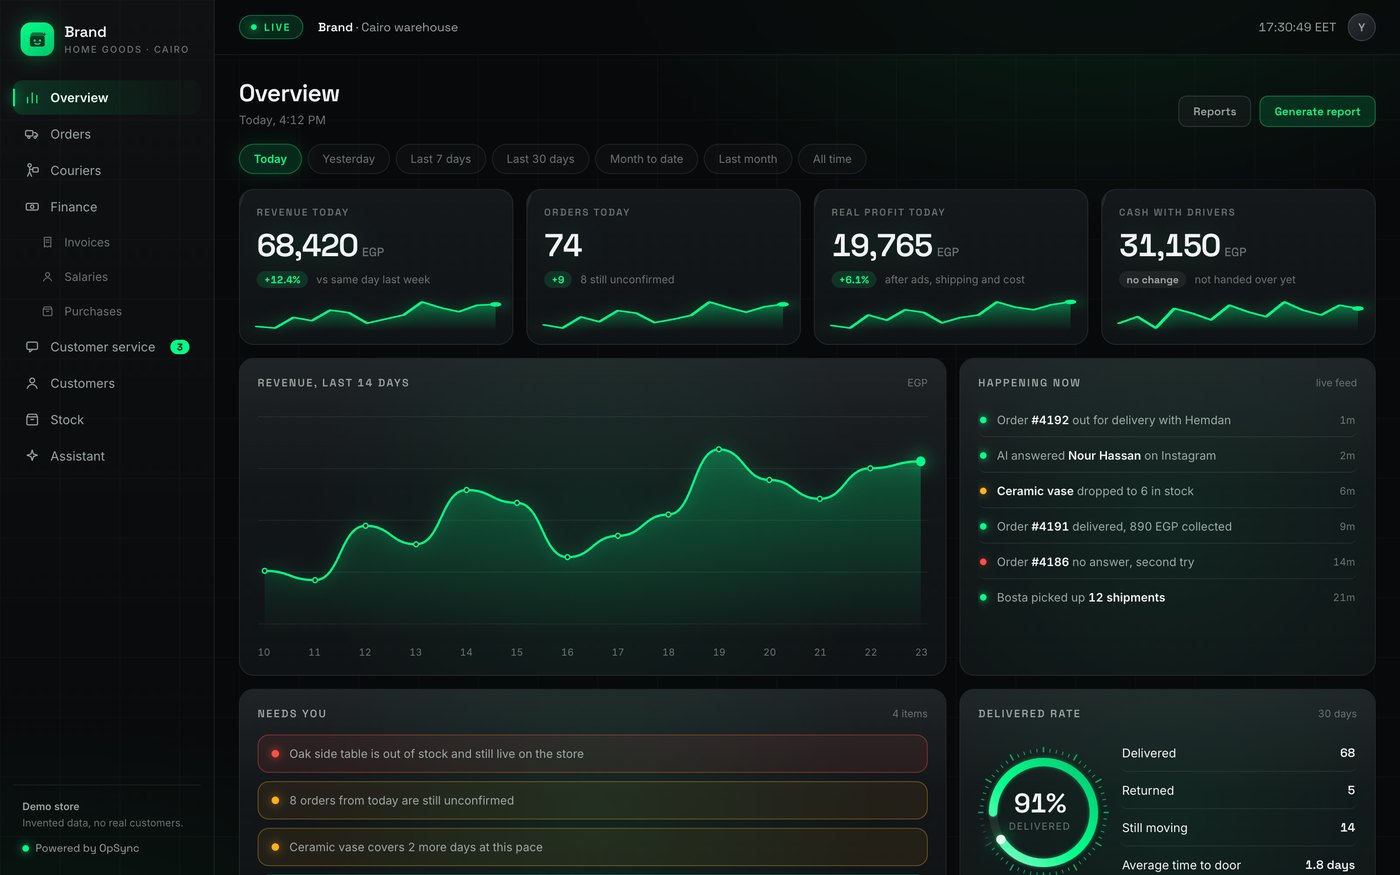Go to Customers page
This screenshot has width=1400, height=875.
click(x=107, y=383)
